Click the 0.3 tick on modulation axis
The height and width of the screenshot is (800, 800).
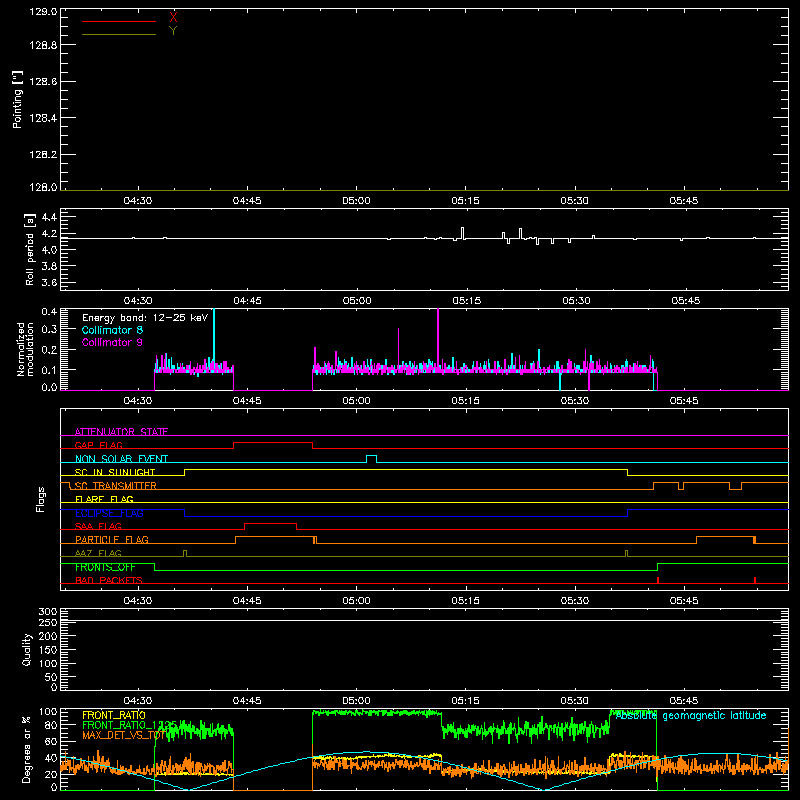pos(49,329)
